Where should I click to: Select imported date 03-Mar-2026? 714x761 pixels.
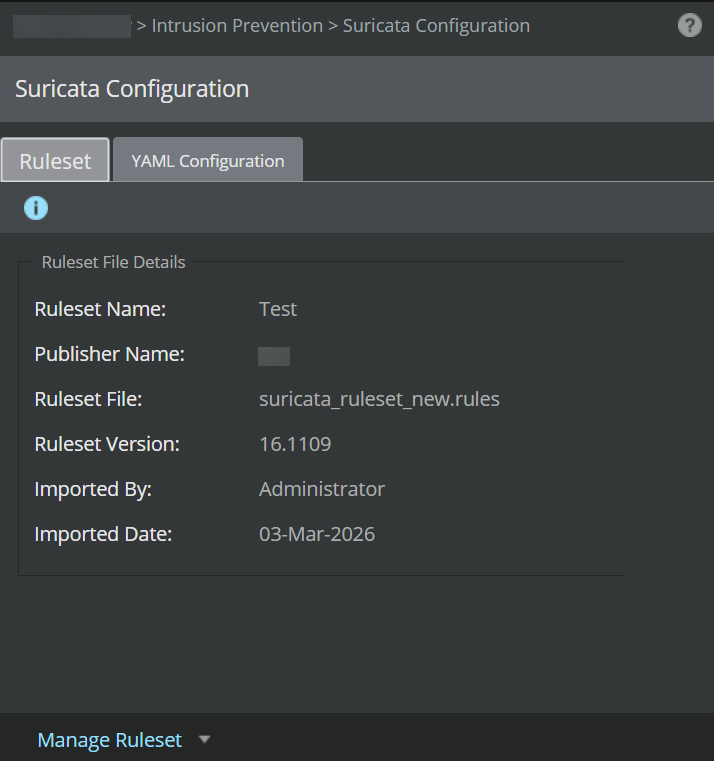(317, 534)
